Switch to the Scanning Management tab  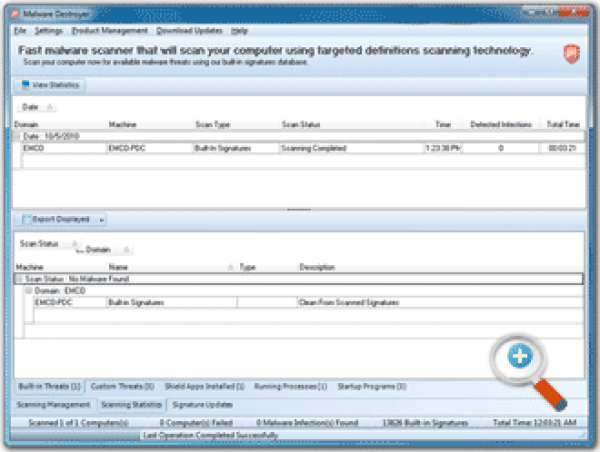[53, 405]
